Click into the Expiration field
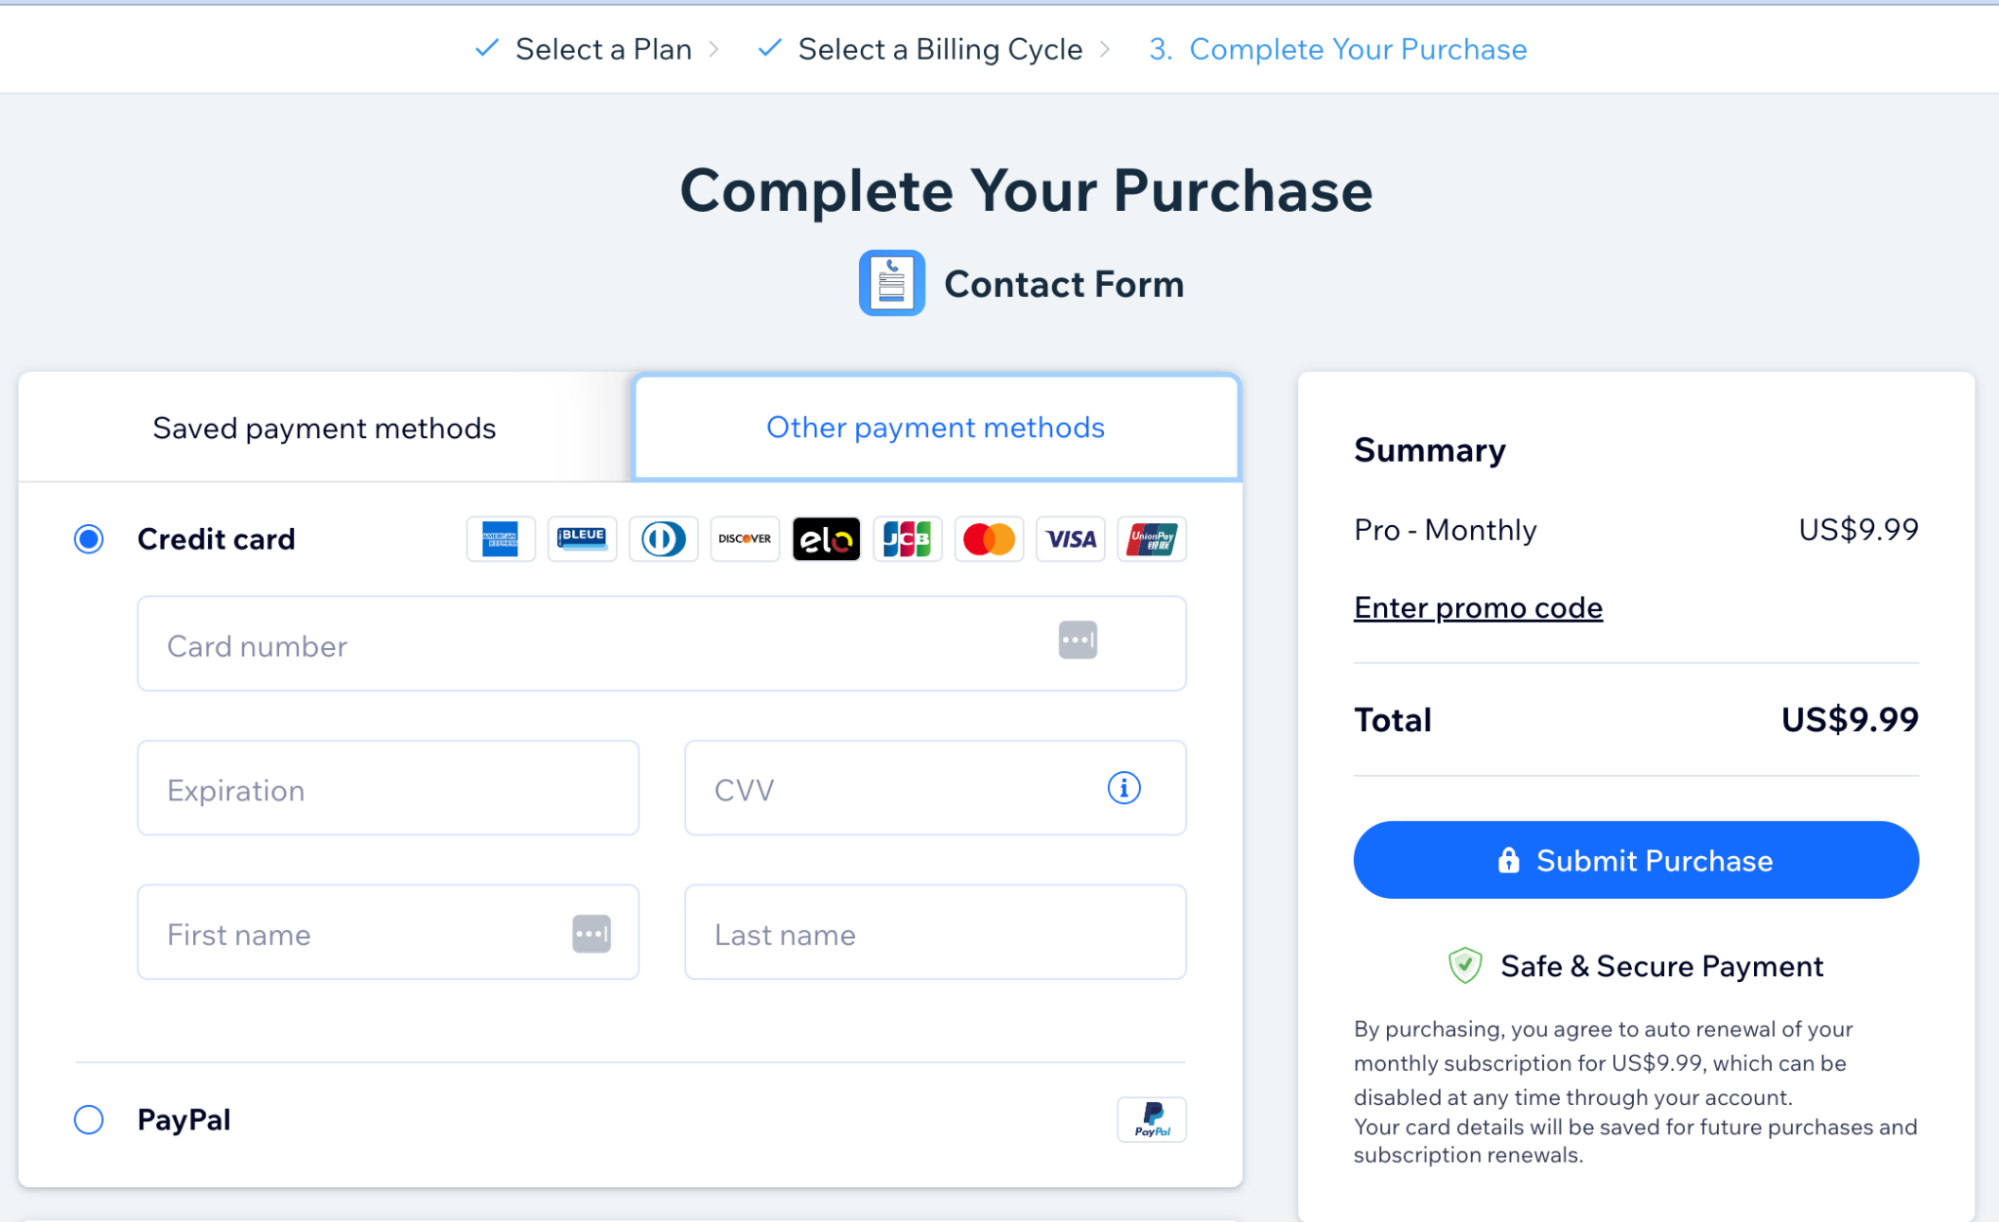 coord(388,789)
